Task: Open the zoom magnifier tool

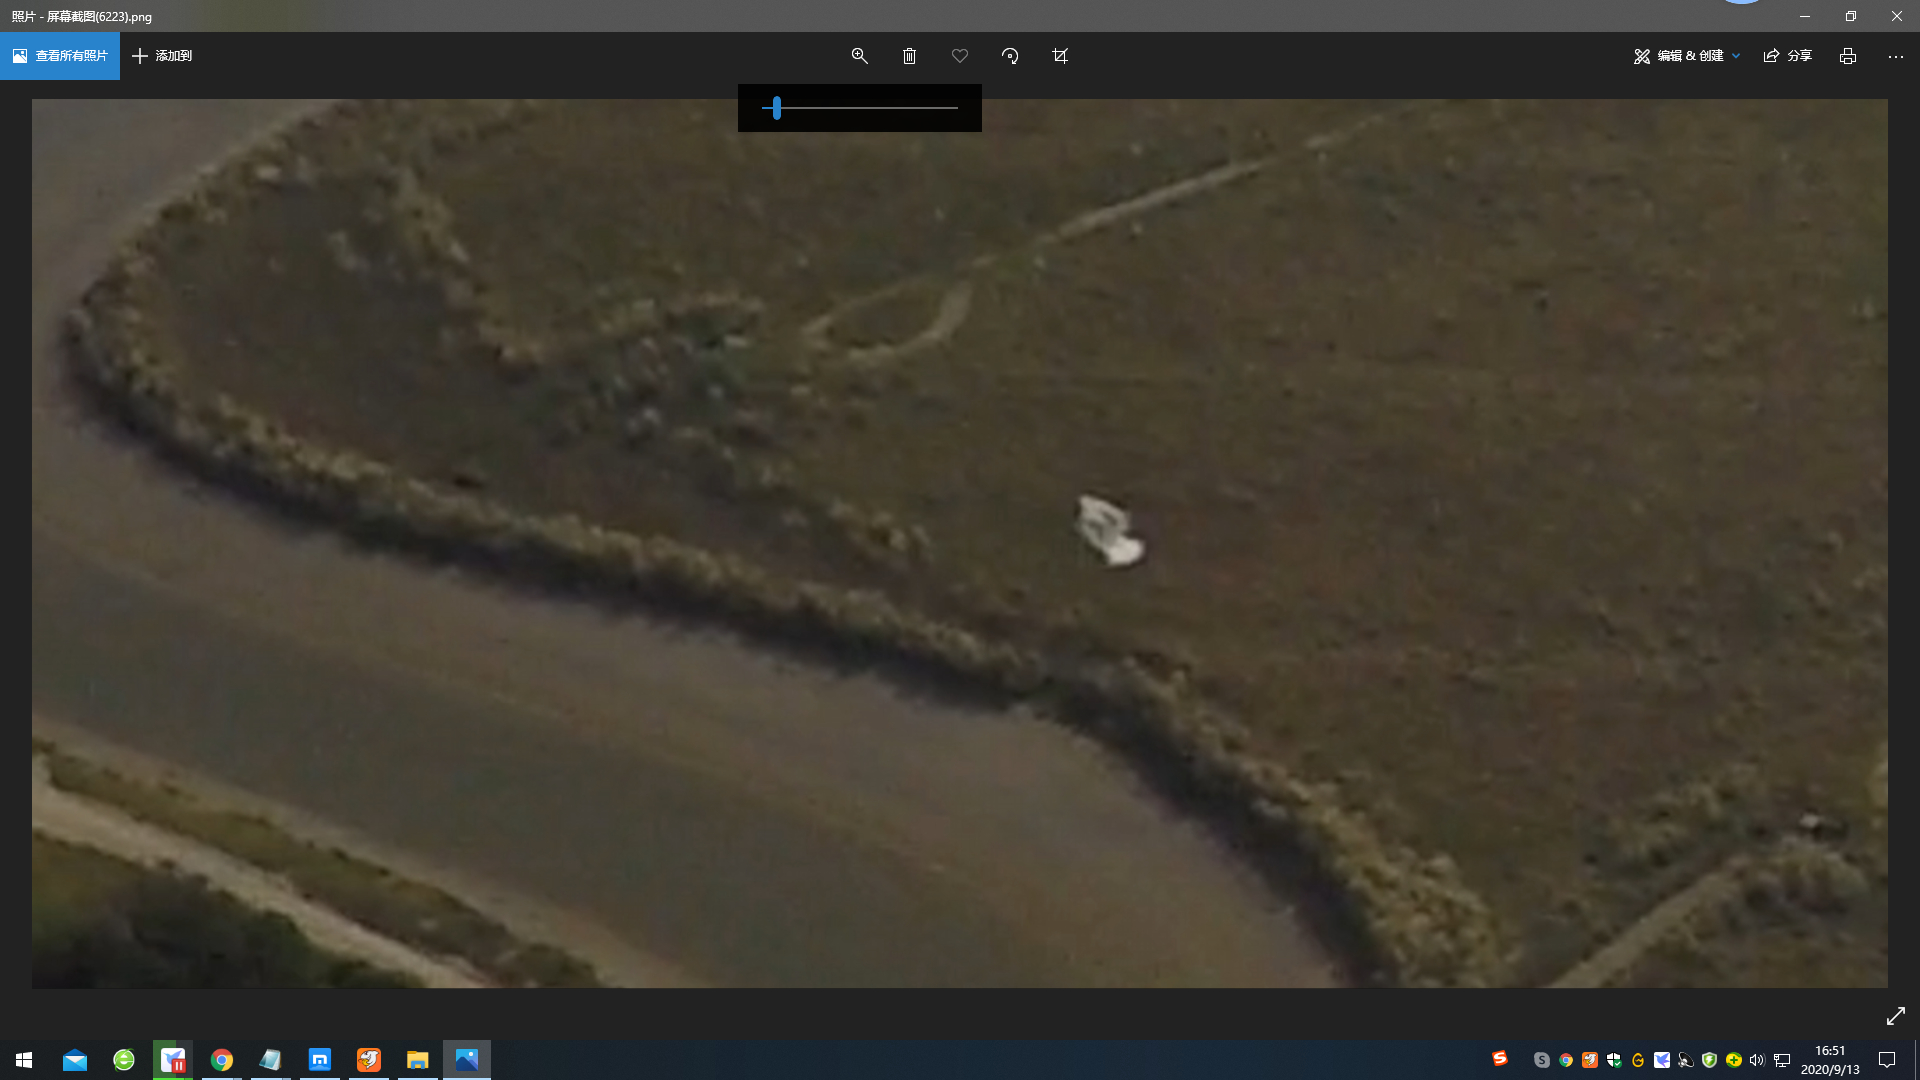Action: click(859, 56)
